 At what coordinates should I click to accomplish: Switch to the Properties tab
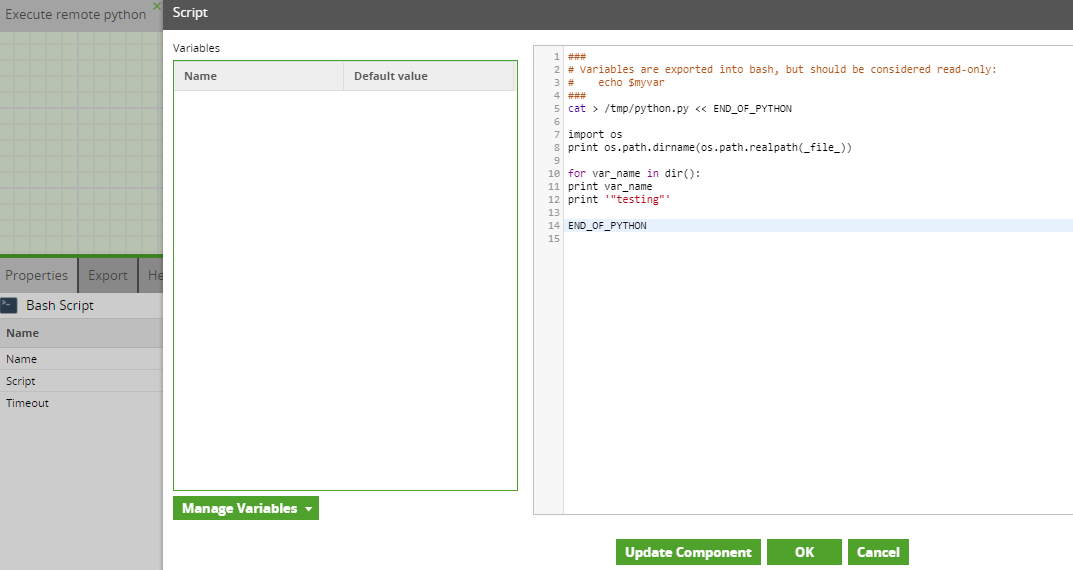(x=38, y=275)
